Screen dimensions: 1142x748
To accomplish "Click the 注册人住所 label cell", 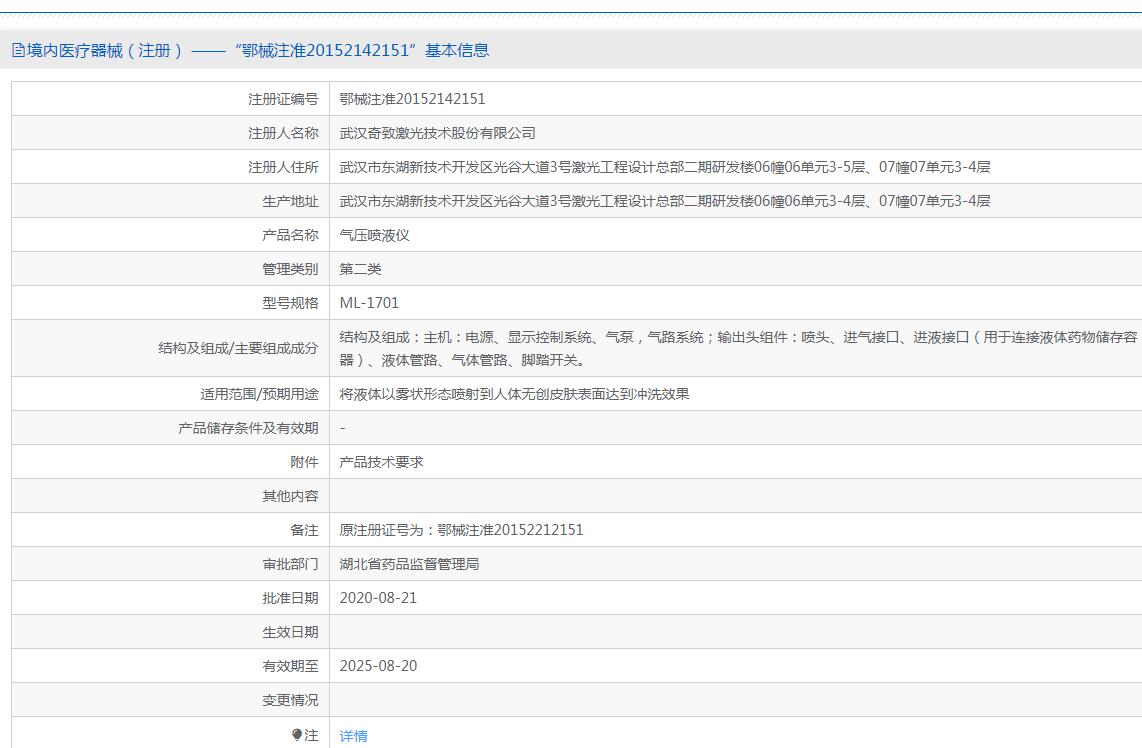I will (x=170, y=167).
